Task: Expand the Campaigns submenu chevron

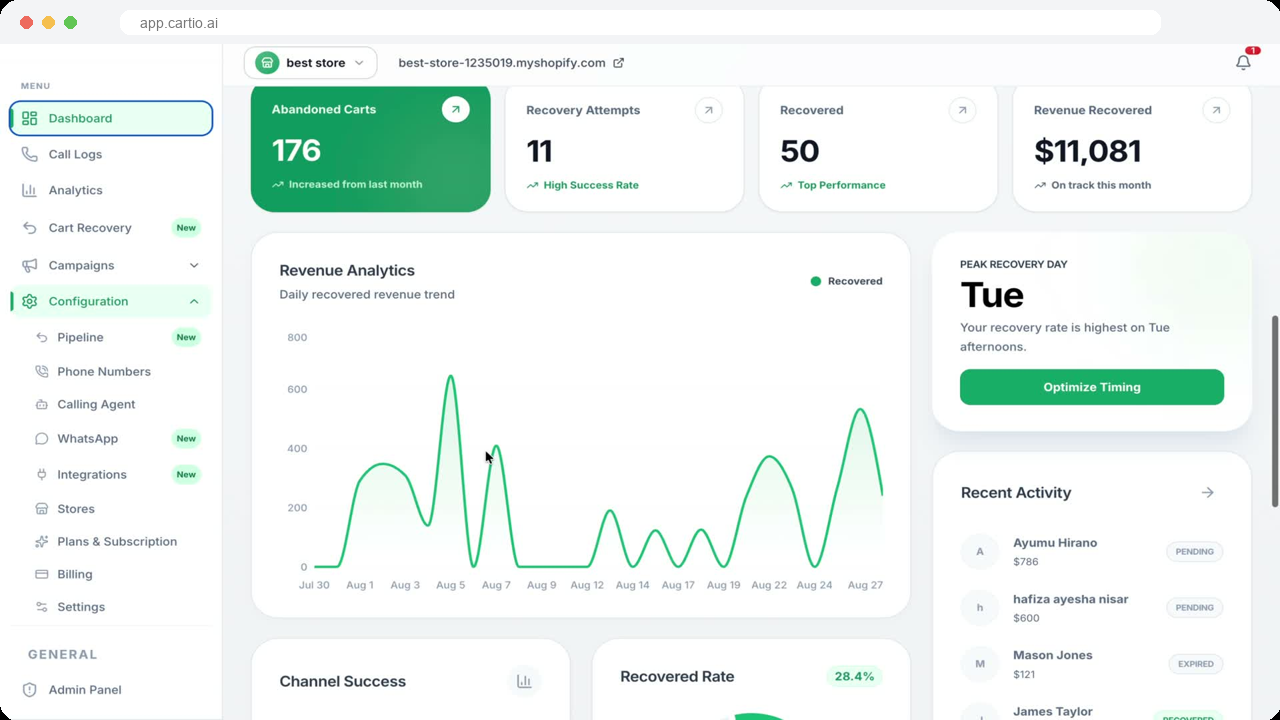Action: (x=194, y=265)
